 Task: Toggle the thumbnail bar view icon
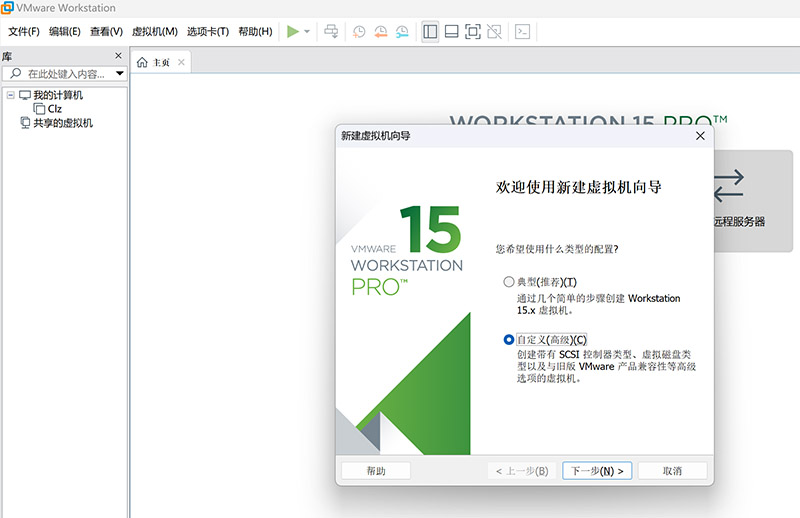coord(452,32)
